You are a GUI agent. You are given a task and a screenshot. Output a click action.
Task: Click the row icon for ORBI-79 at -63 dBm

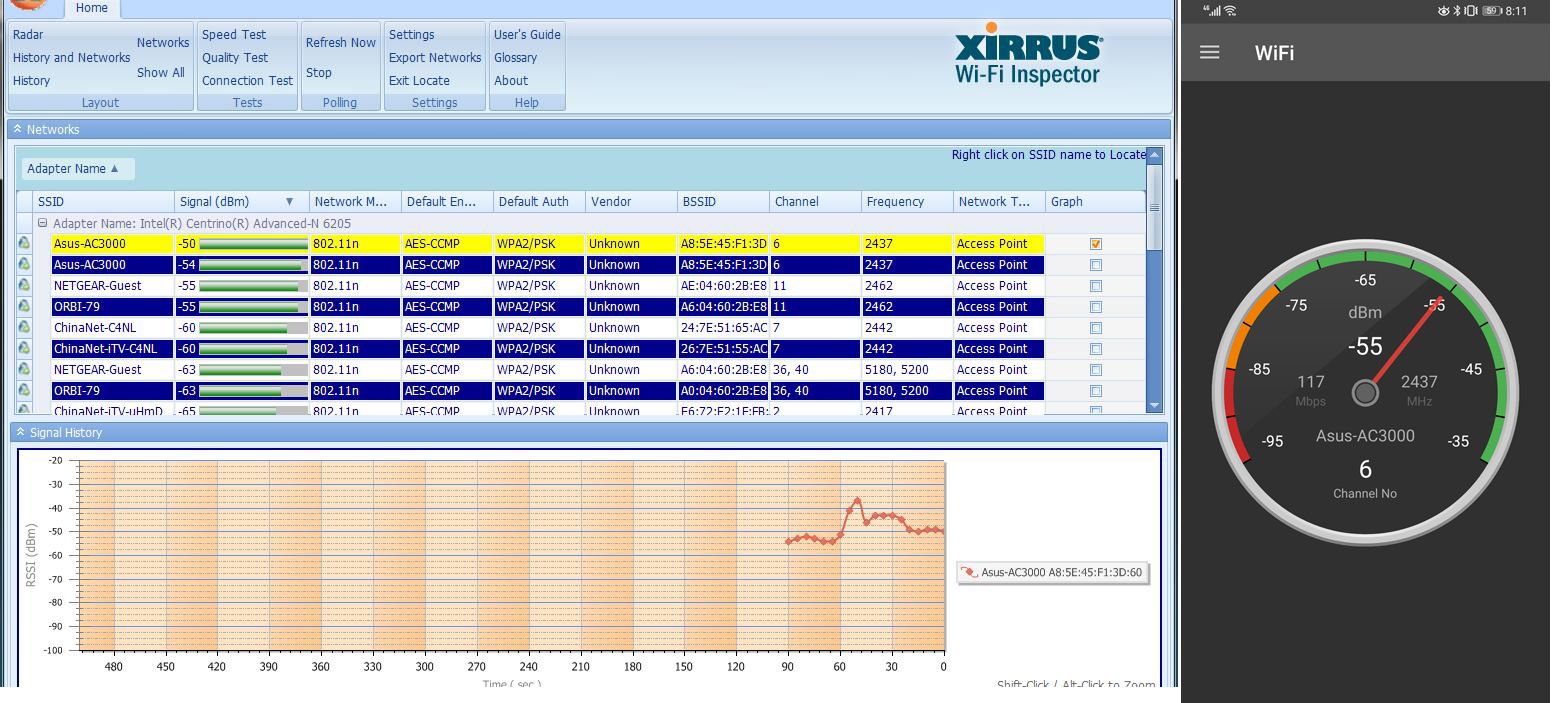[24, 390]
